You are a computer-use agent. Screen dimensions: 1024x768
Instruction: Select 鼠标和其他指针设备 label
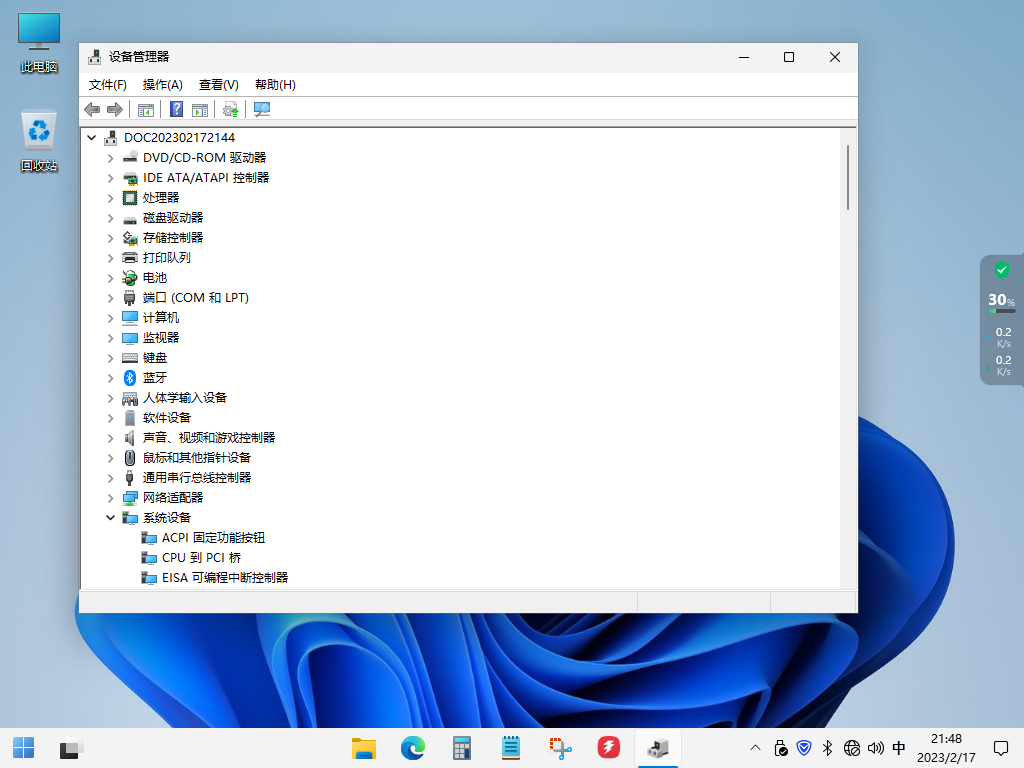[197, 458]
